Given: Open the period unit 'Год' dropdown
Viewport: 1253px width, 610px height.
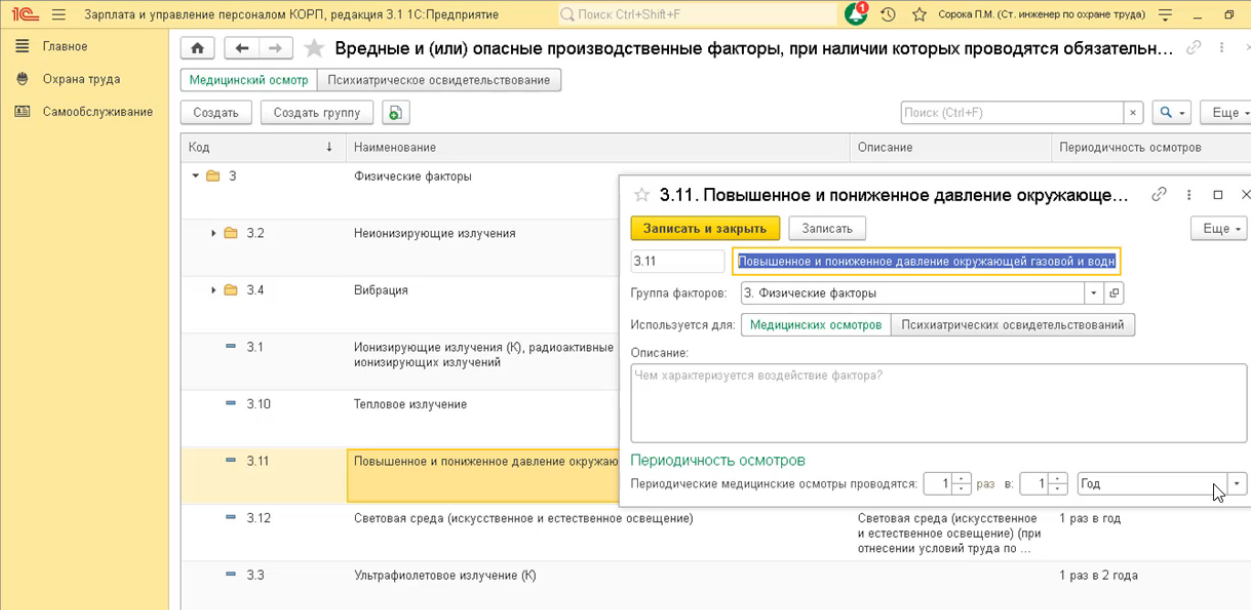Looking at the screenshot, I should pyautogui.click(x=1238, y=484).
